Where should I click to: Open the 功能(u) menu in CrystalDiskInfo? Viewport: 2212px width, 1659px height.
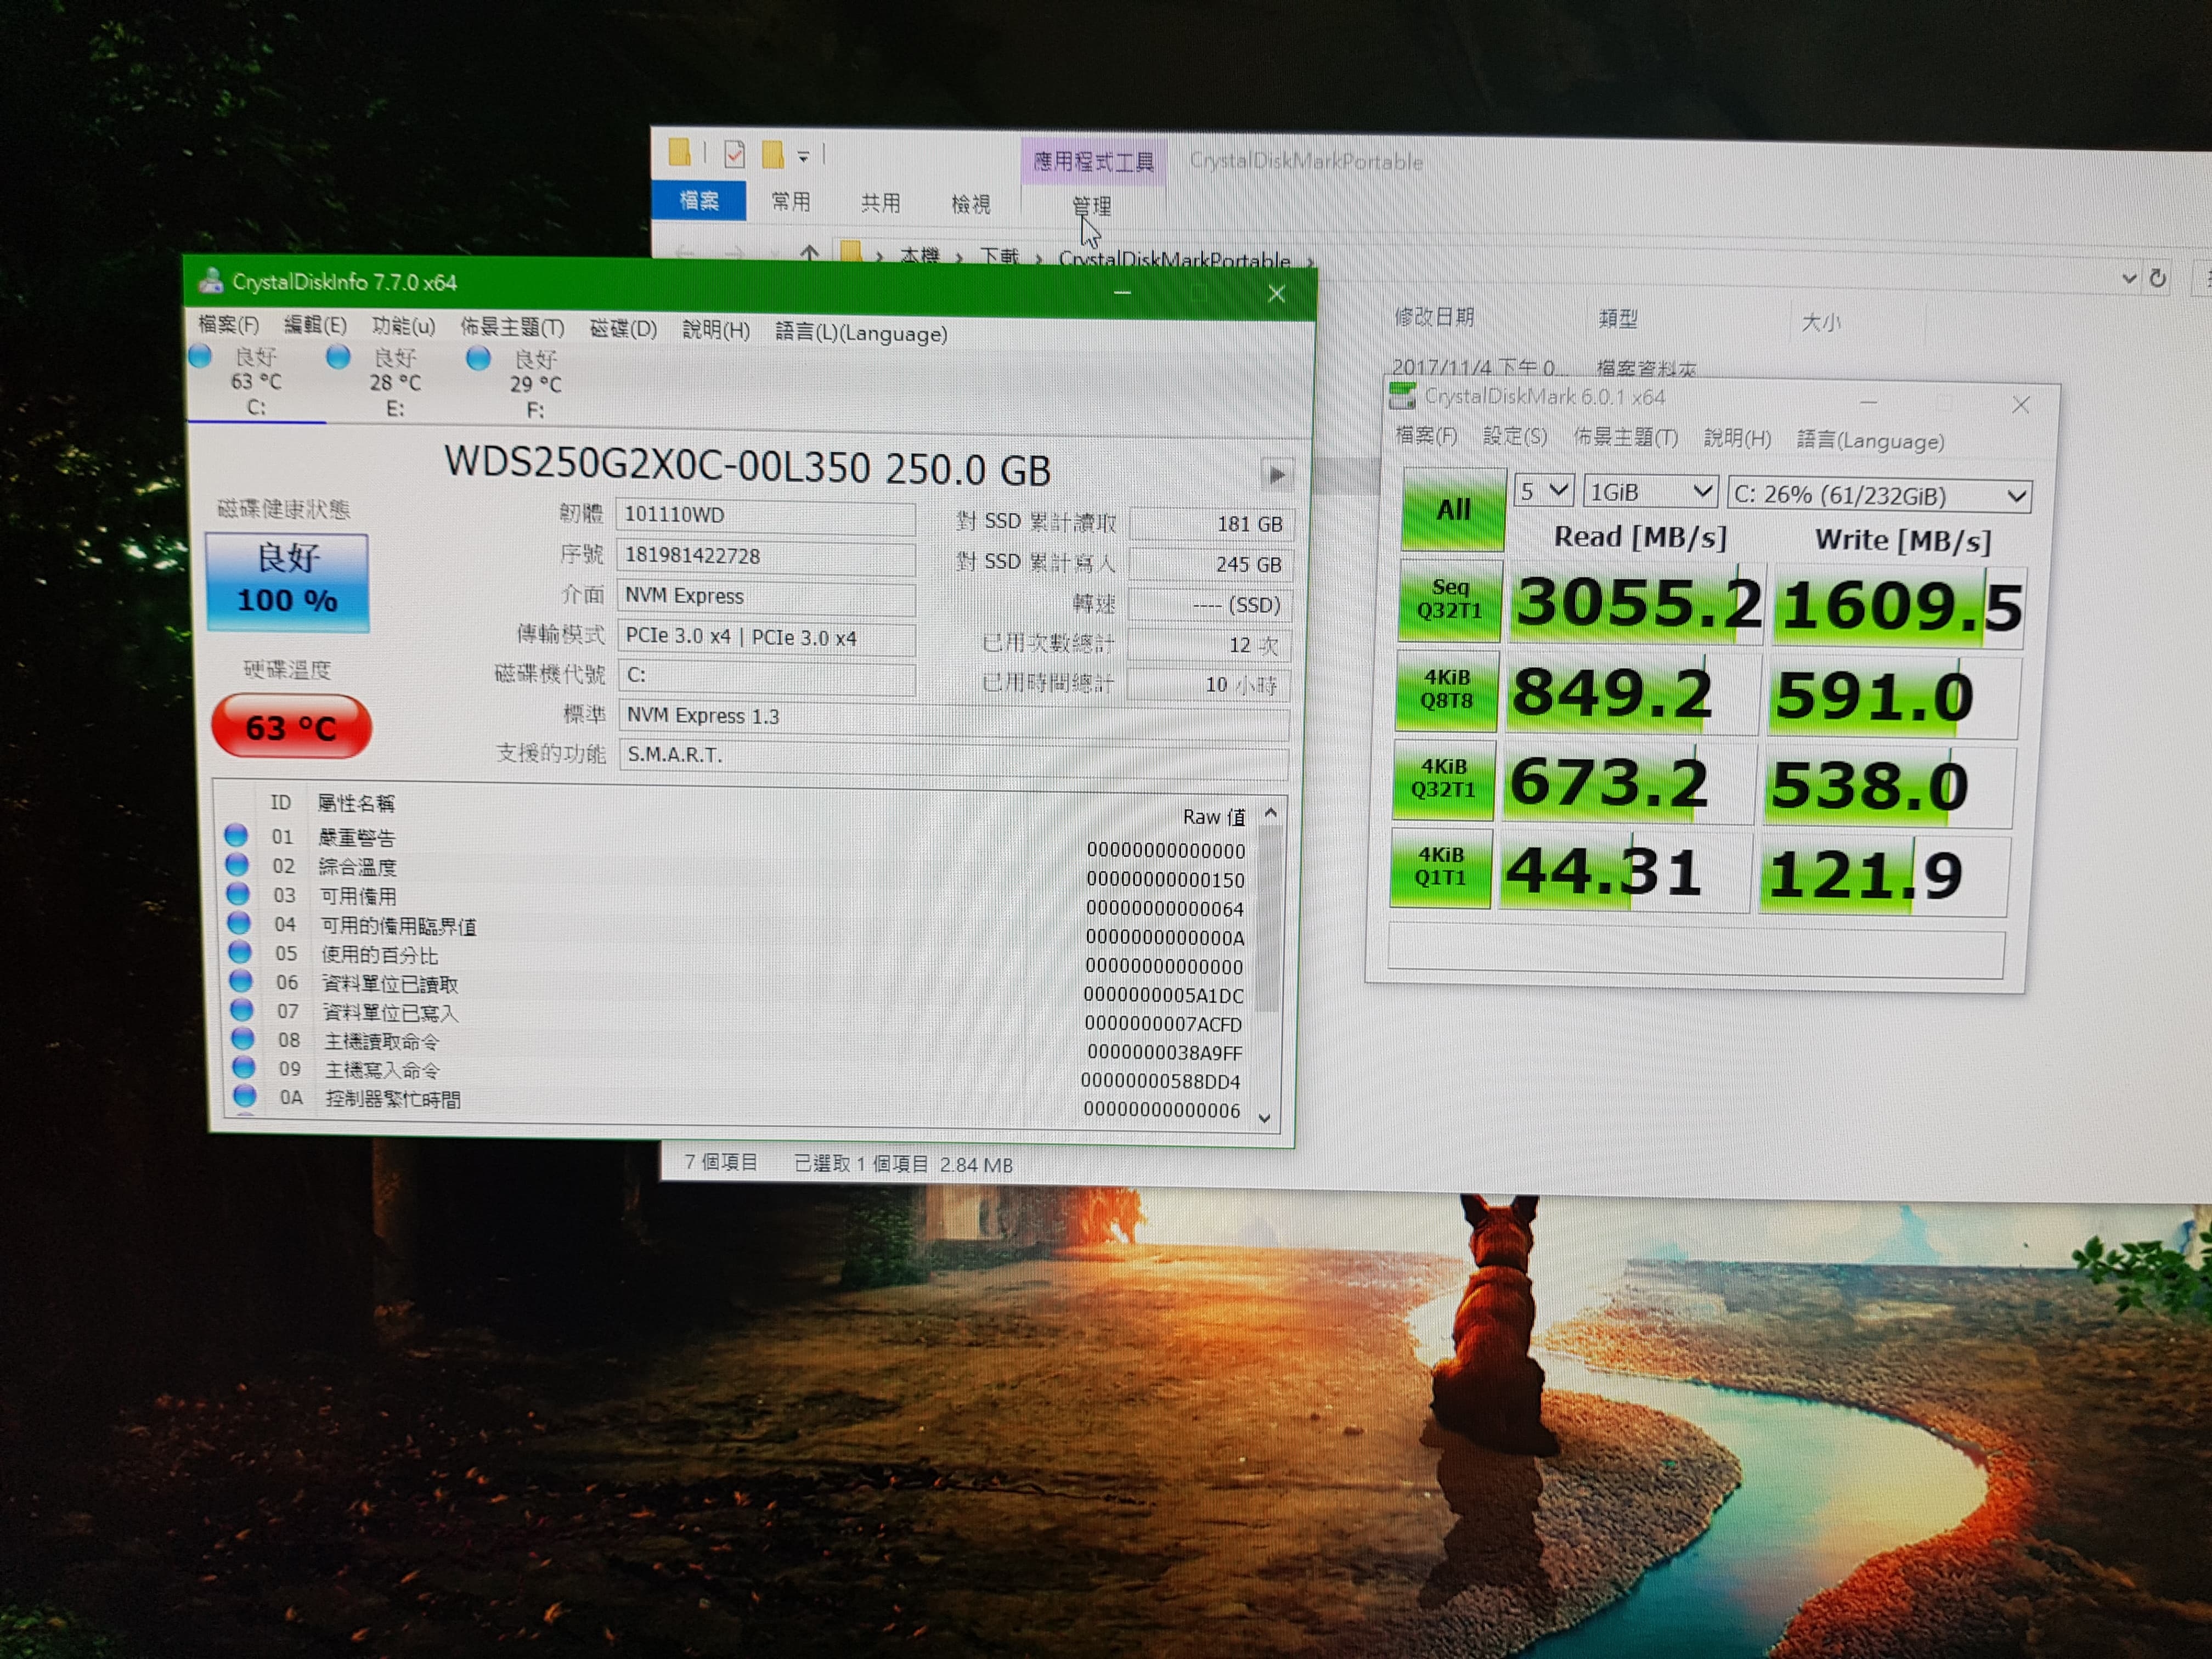[x=403, y=326]
